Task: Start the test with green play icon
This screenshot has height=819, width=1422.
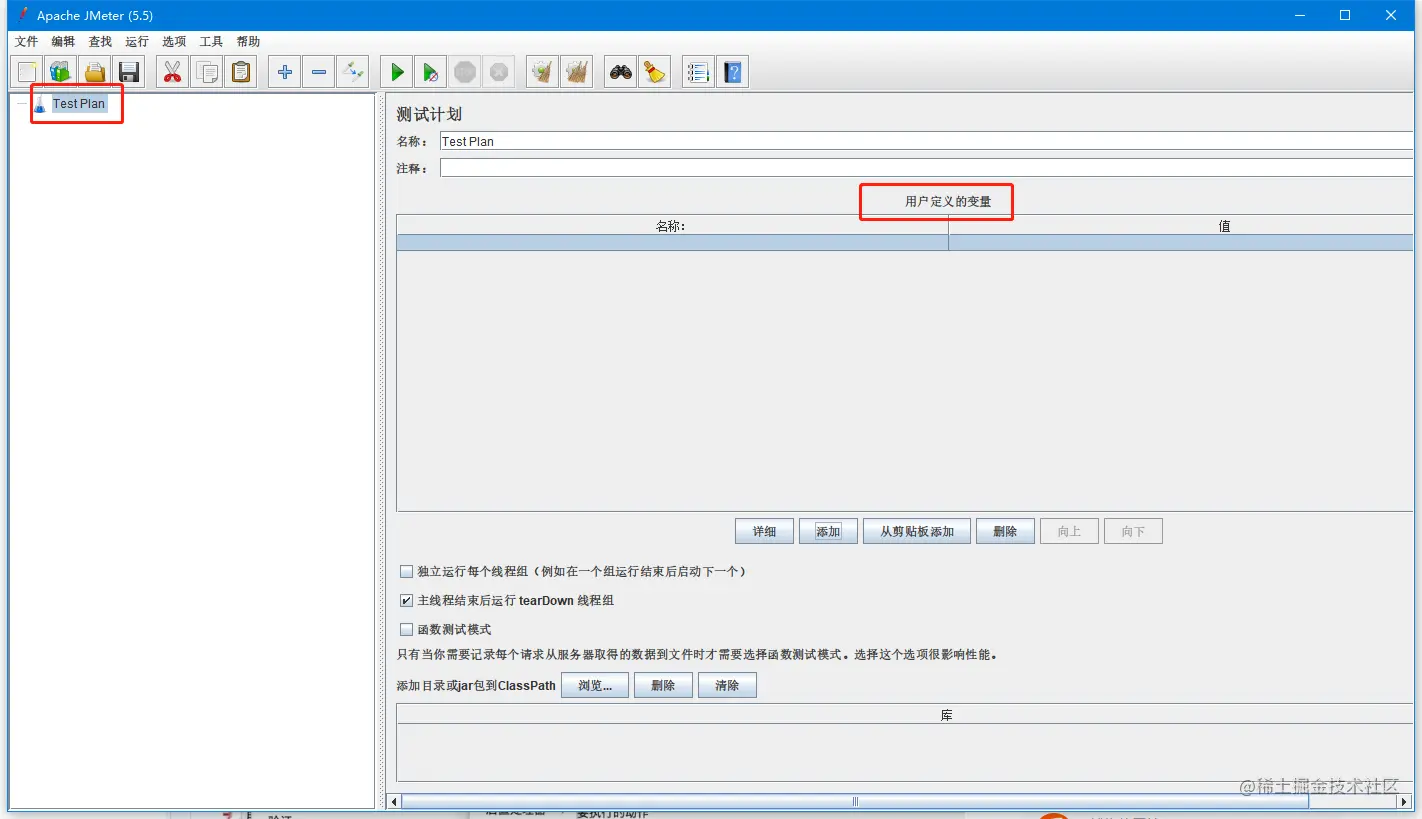Action: coord(397,72)
